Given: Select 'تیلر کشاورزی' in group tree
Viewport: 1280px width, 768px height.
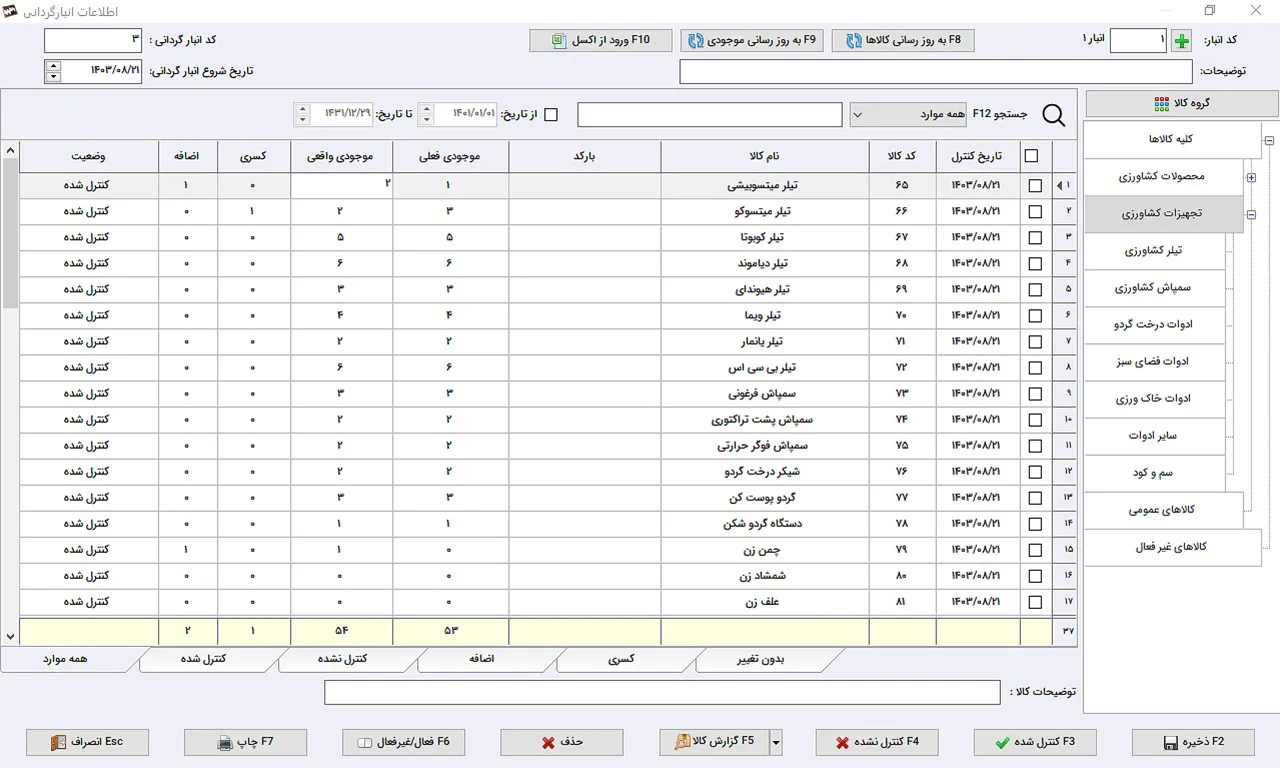Looking at the screenshot, I should coord(1155,251).
